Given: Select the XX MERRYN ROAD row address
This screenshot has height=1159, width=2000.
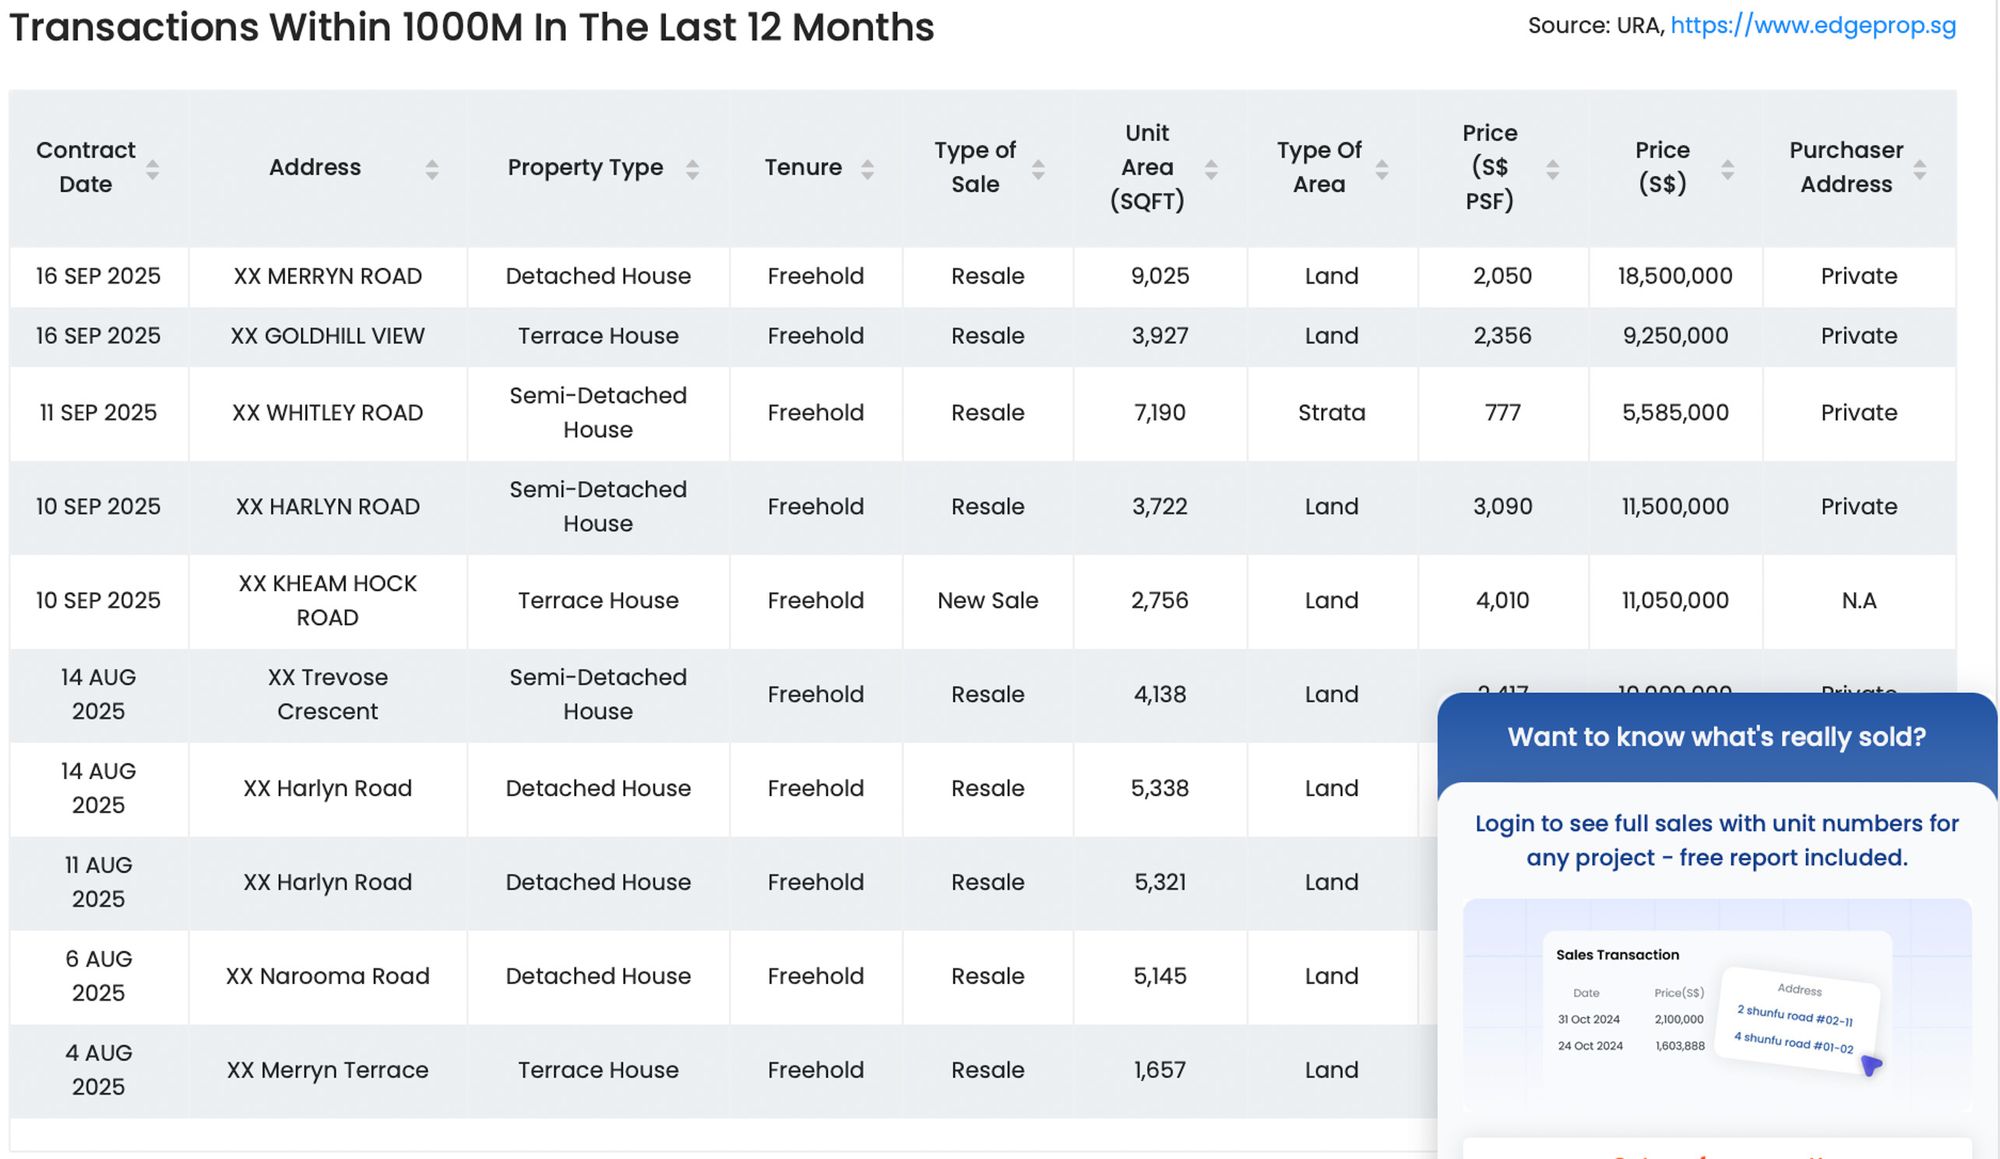Looking at the screenshot, I should [327, 276].
